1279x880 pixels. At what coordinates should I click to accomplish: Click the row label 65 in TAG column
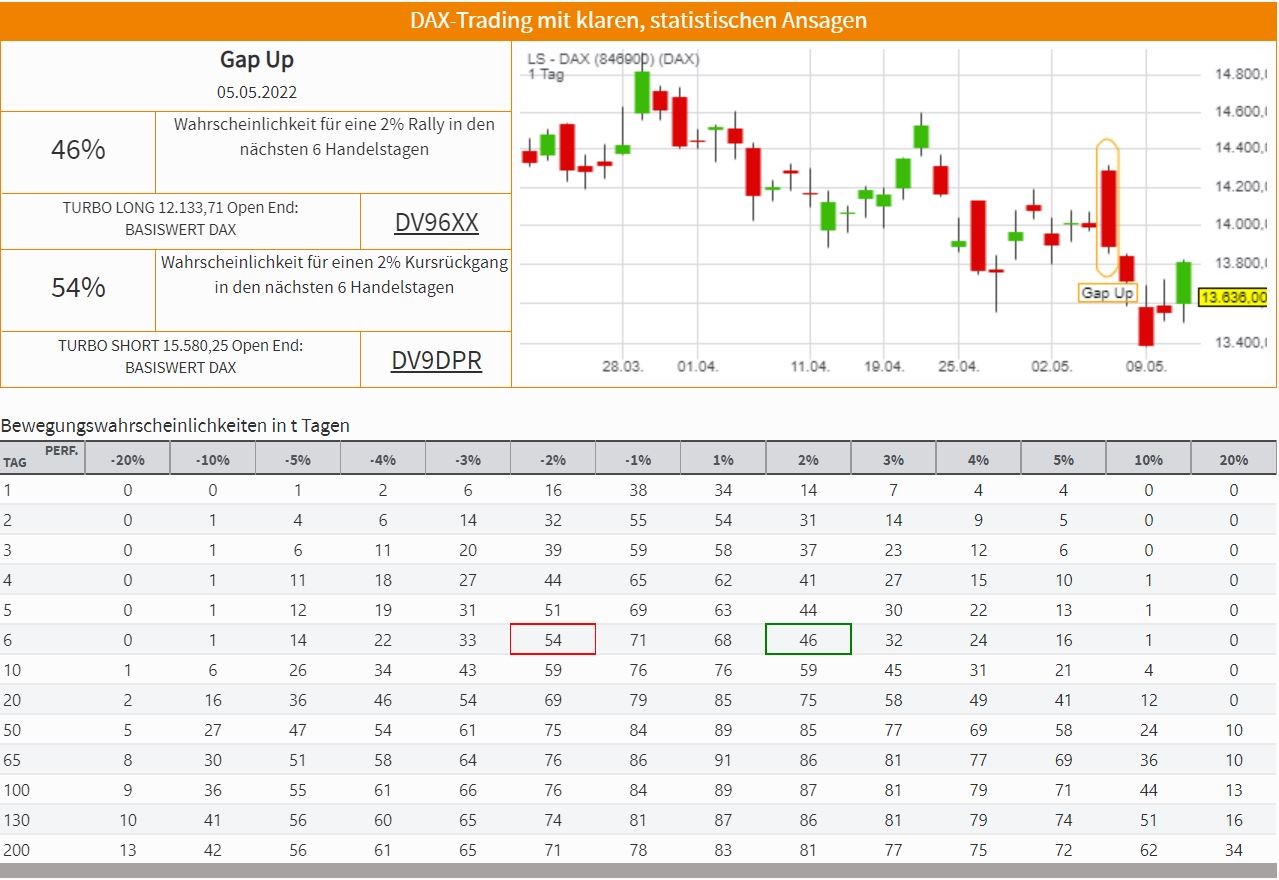point(12,760)
